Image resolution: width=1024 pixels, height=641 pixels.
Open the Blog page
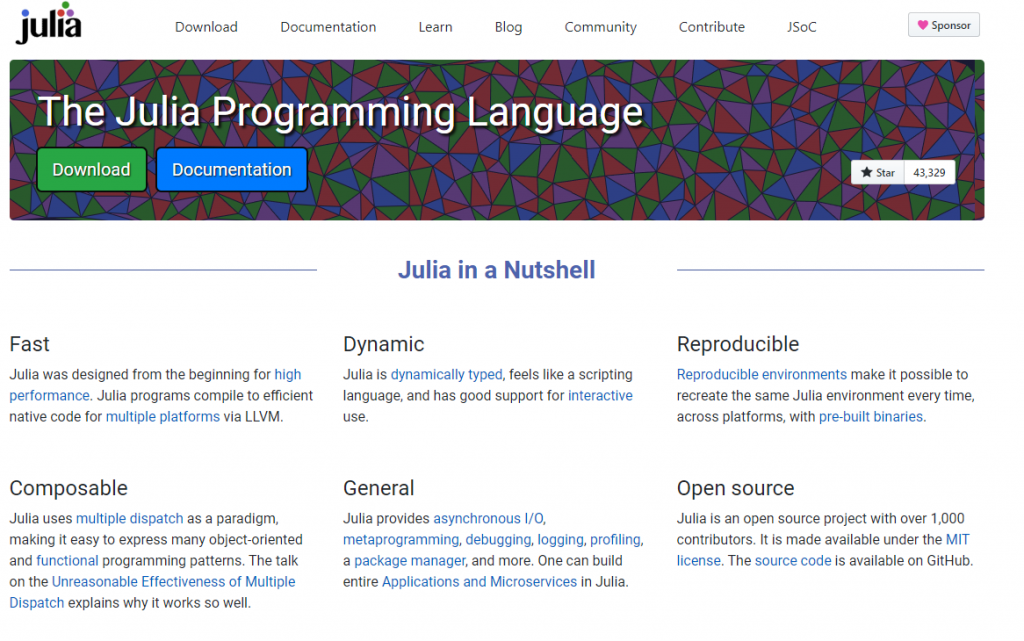point(508,27)
